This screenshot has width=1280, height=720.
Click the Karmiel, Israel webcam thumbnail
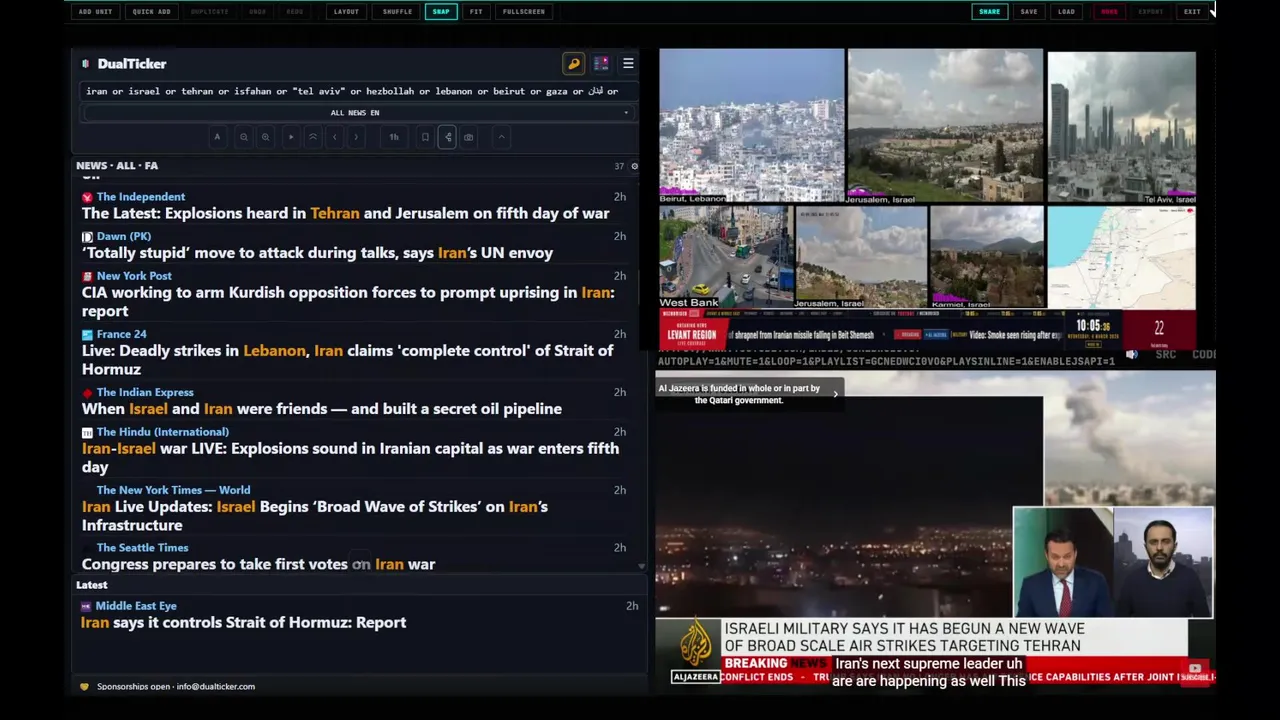[x=986, y=257]
